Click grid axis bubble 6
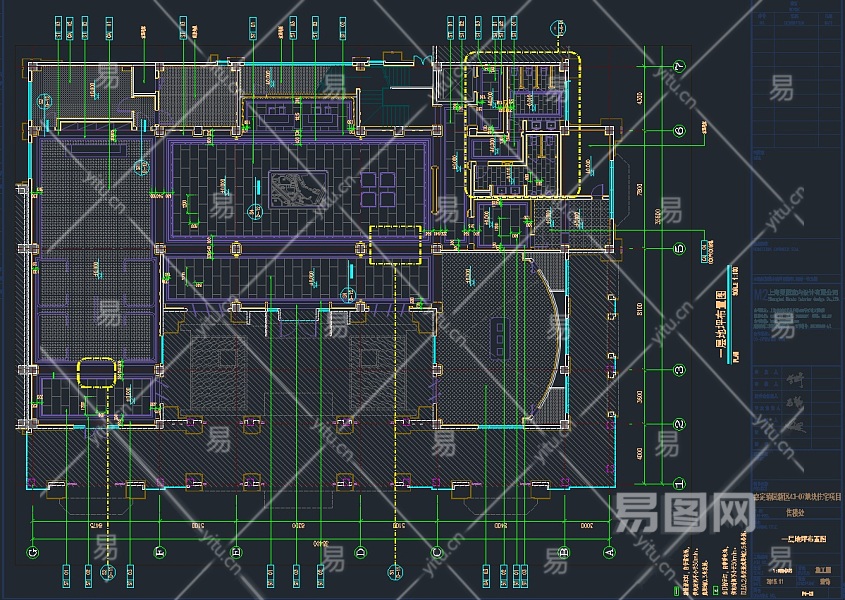Screen dimensions: 845x600 (x=680, y=130)
